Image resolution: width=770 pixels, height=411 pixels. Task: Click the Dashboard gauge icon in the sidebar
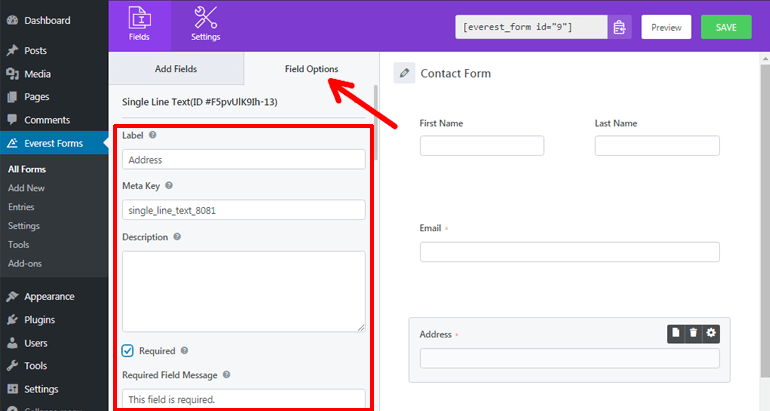[x=12, y=20]
